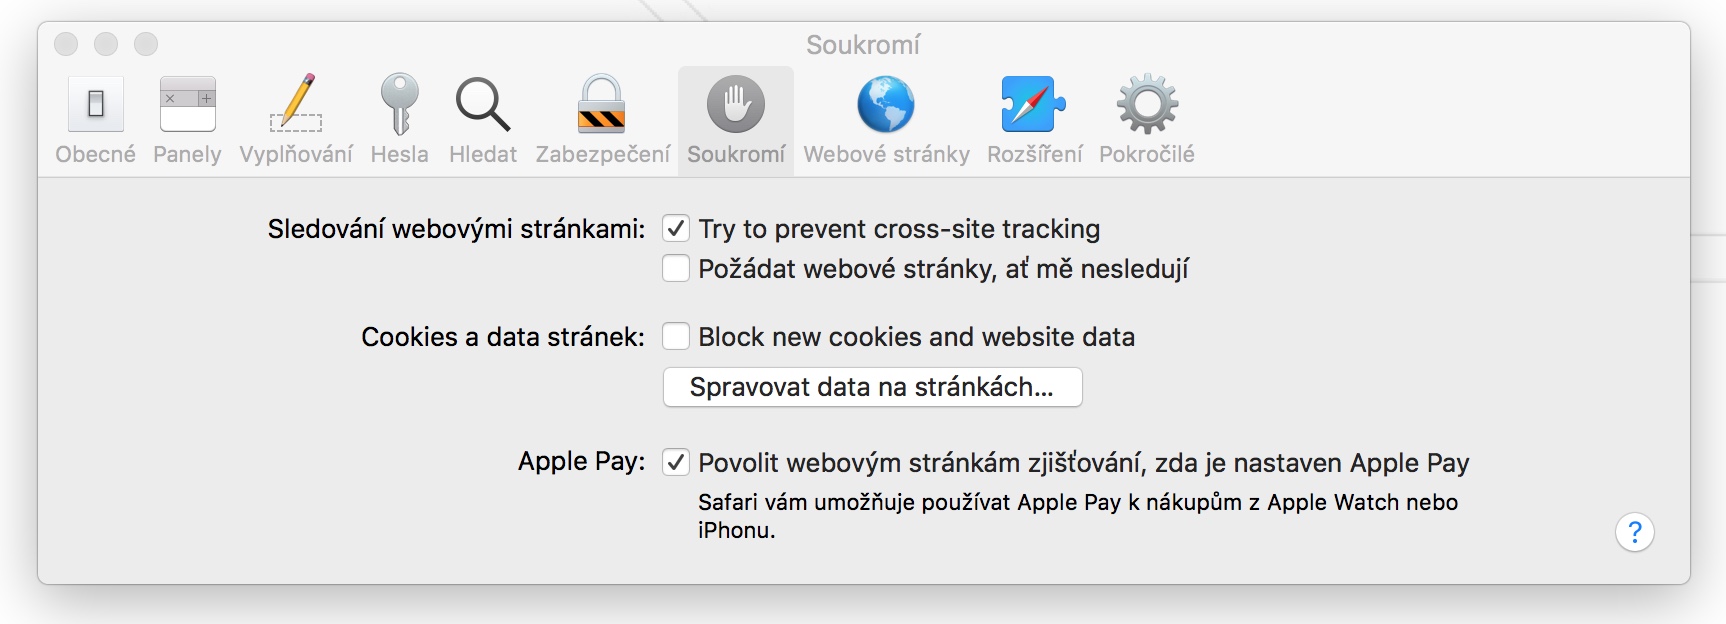Viewport: 1726px width, 624px height.
Task: Open help with question mark button
Action: click(x=1634, y=532)
